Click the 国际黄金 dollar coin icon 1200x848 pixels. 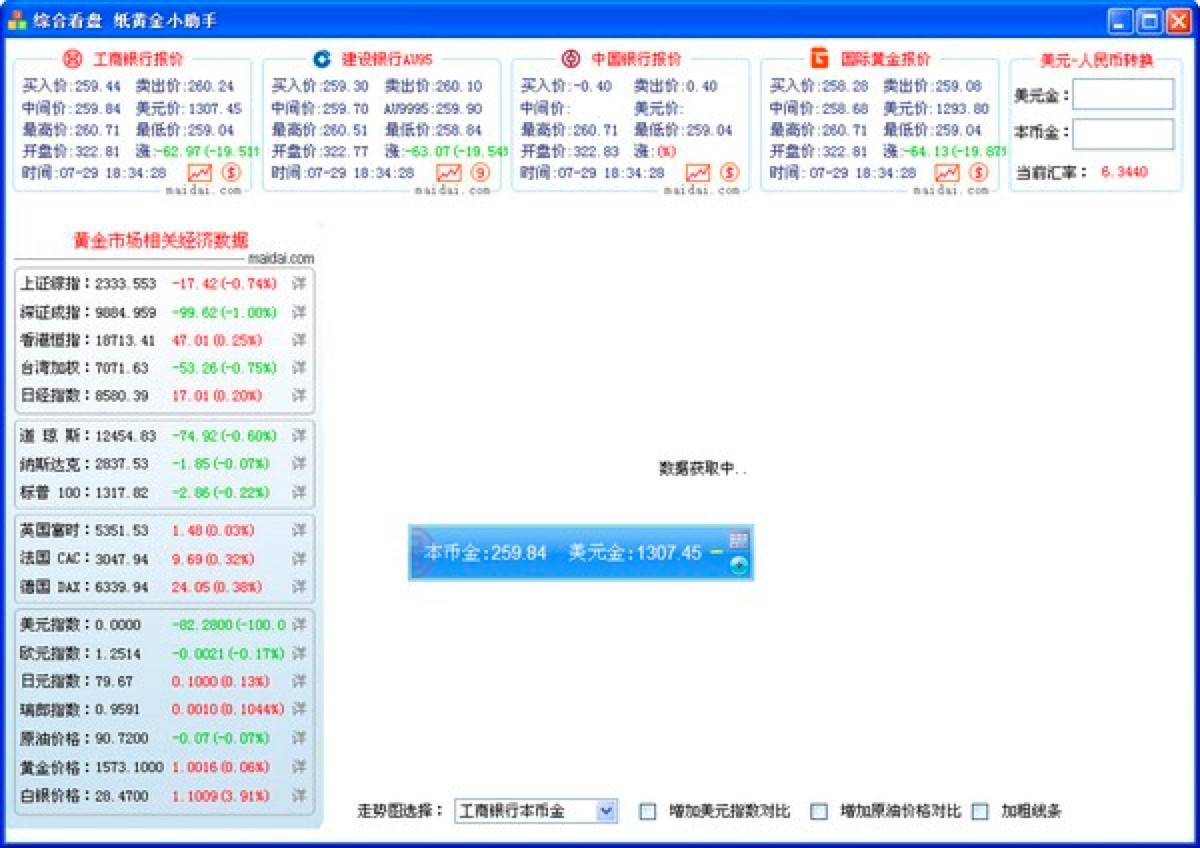point(978,173)
